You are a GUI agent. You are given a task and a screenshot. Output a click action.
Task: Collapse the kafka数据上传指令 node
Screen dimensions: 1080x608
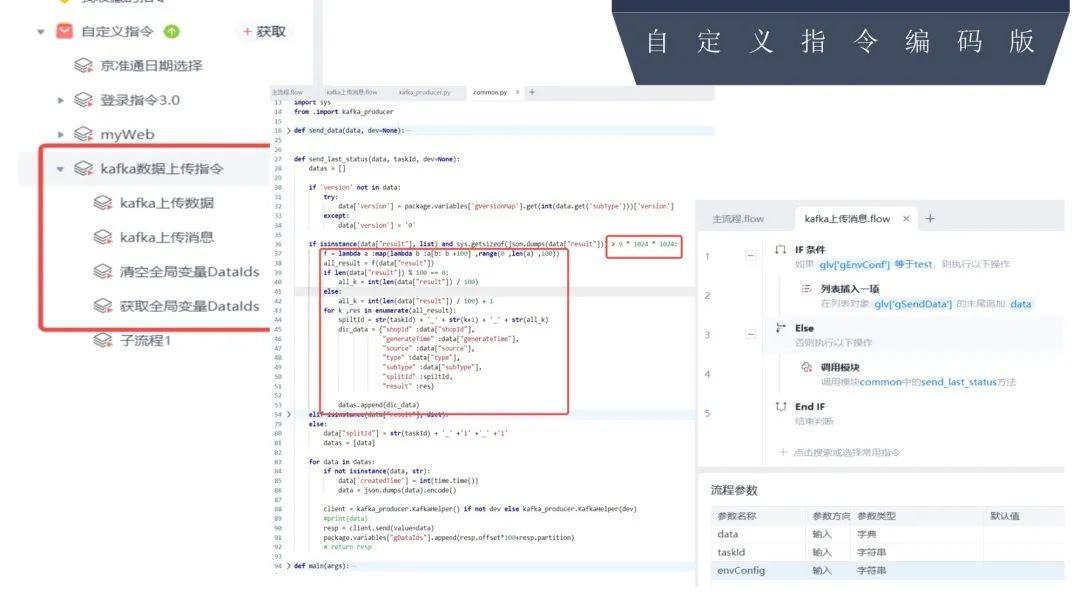click(61, 169)
